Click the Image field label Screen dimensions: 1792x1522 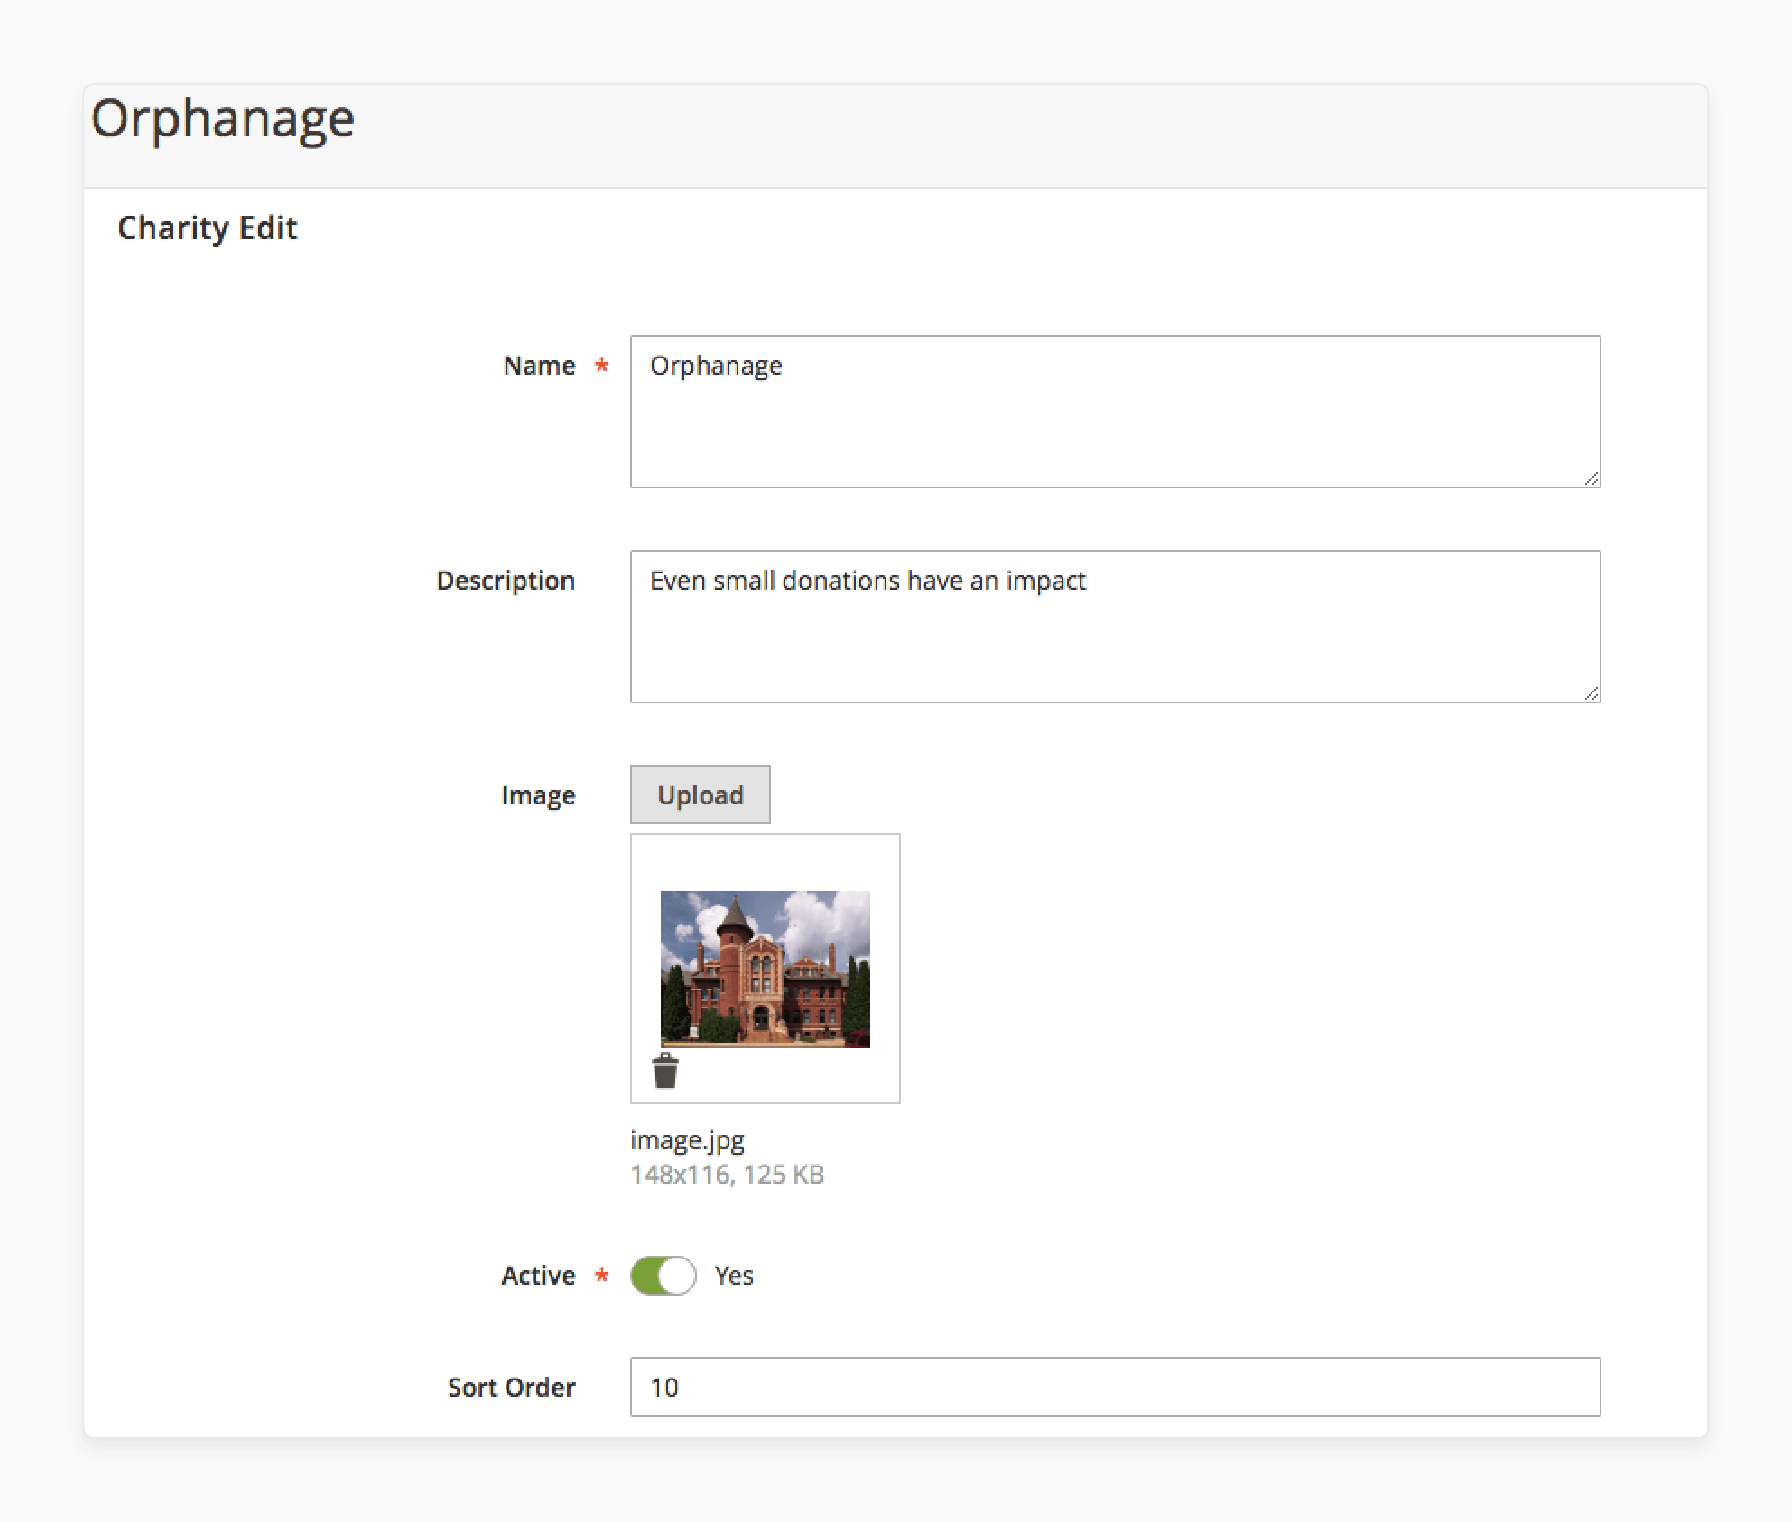tap(538, 796)
